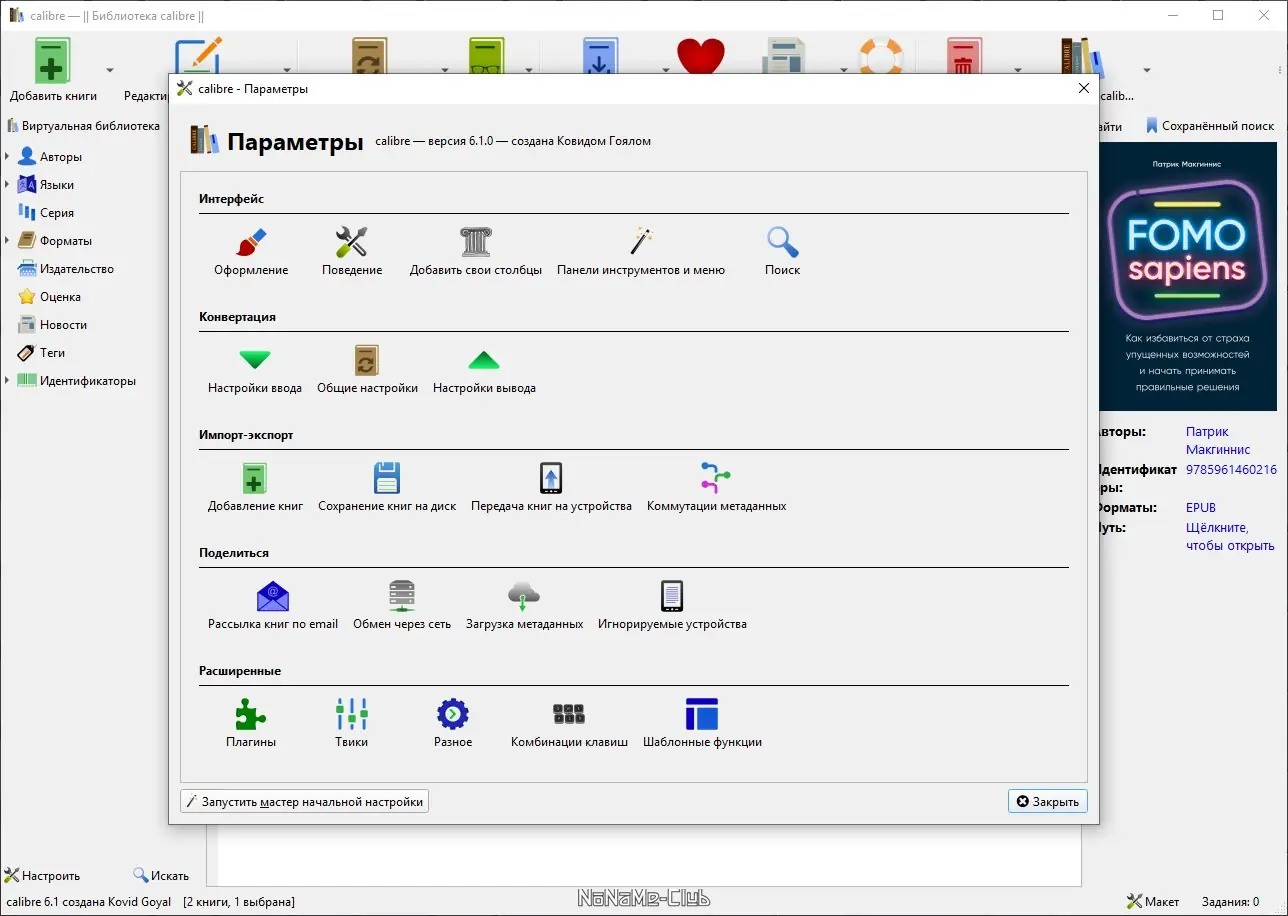This screenshot has height=916, width=1288.
Task: Click the Закрыть button in Параметры
Action: coord(1047,801)
